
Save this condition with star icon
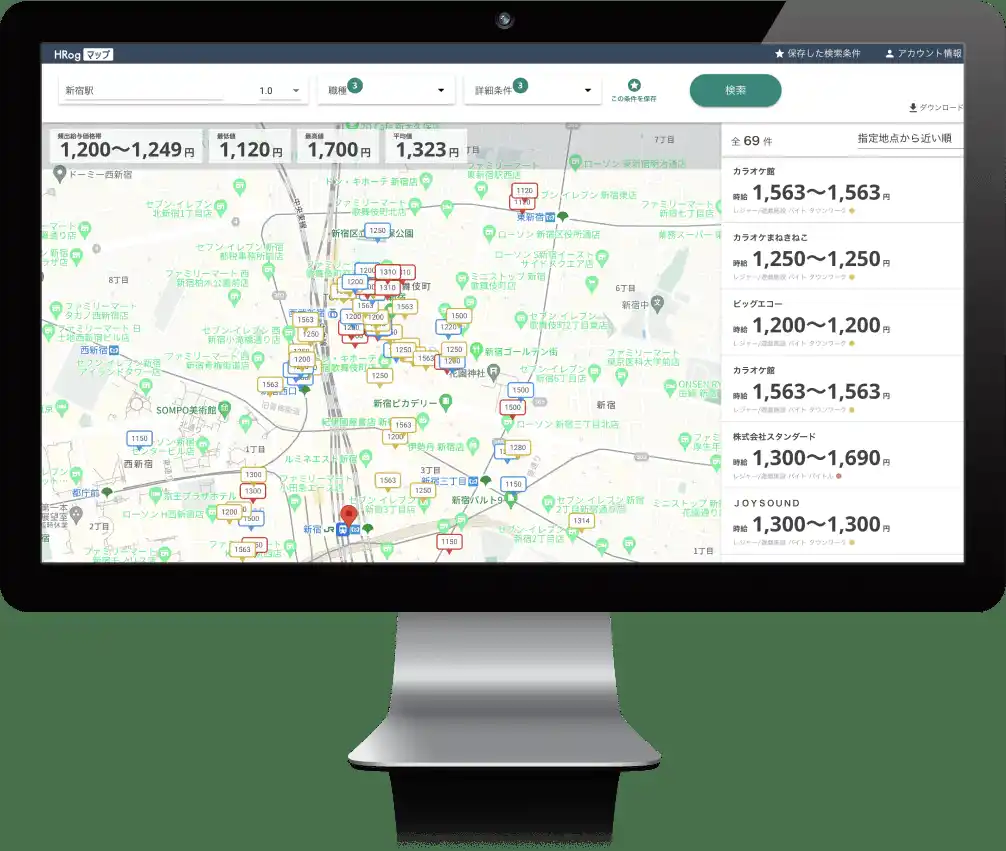tap(634, 87)
